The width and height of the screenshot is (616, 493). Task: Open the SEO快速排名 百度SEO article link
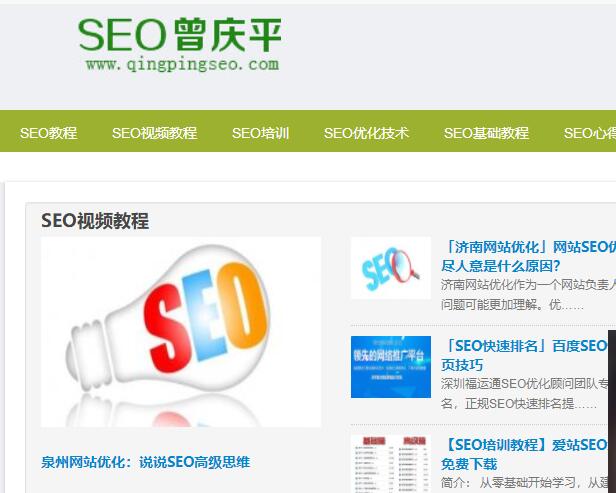(x=528, y=356)
